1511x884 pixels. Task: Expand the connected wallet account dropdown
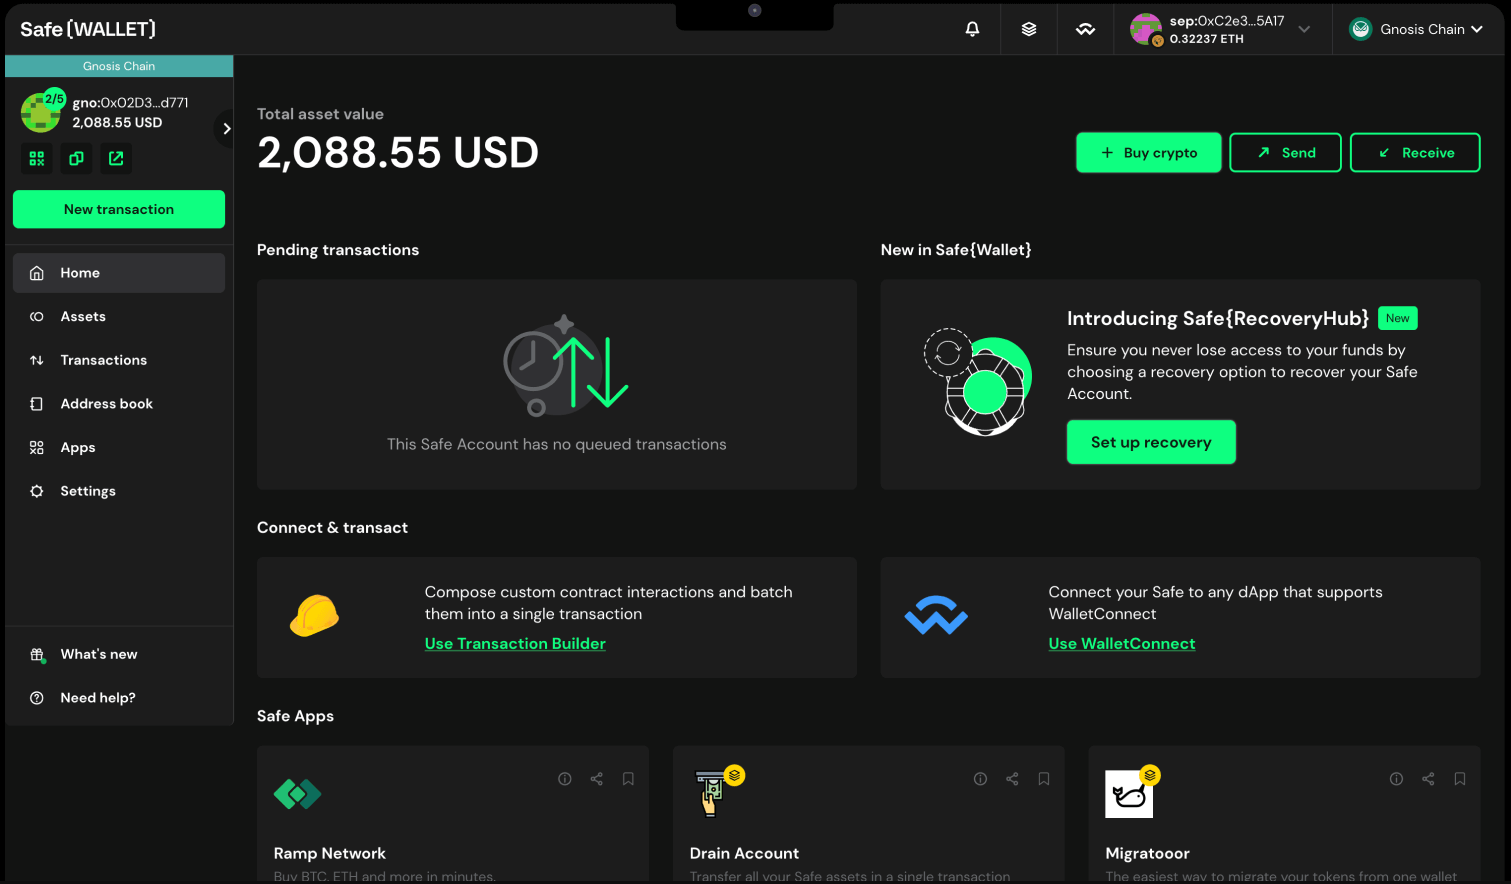1304,29
